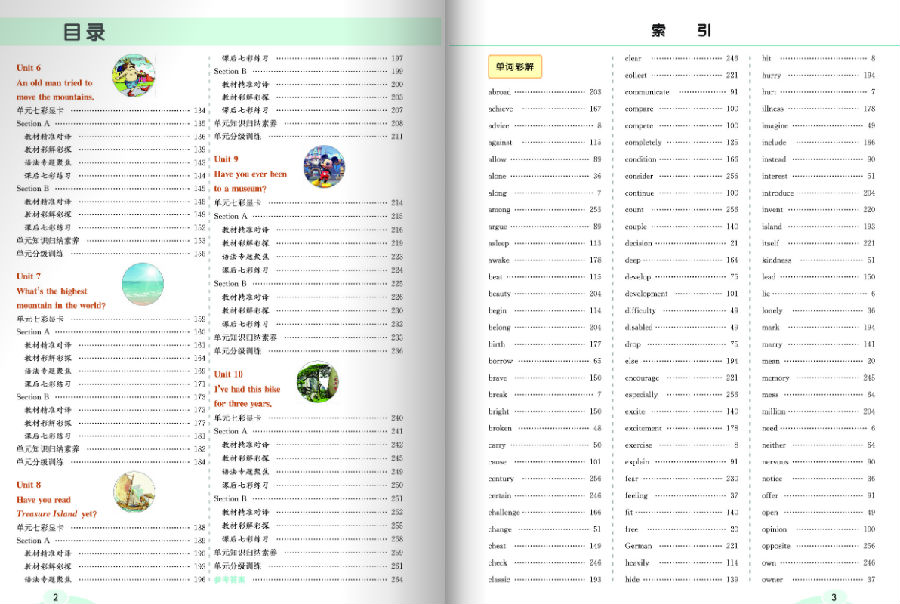Click index word 'century'
This screenshot has height=604, width=900.
point(501,478)
